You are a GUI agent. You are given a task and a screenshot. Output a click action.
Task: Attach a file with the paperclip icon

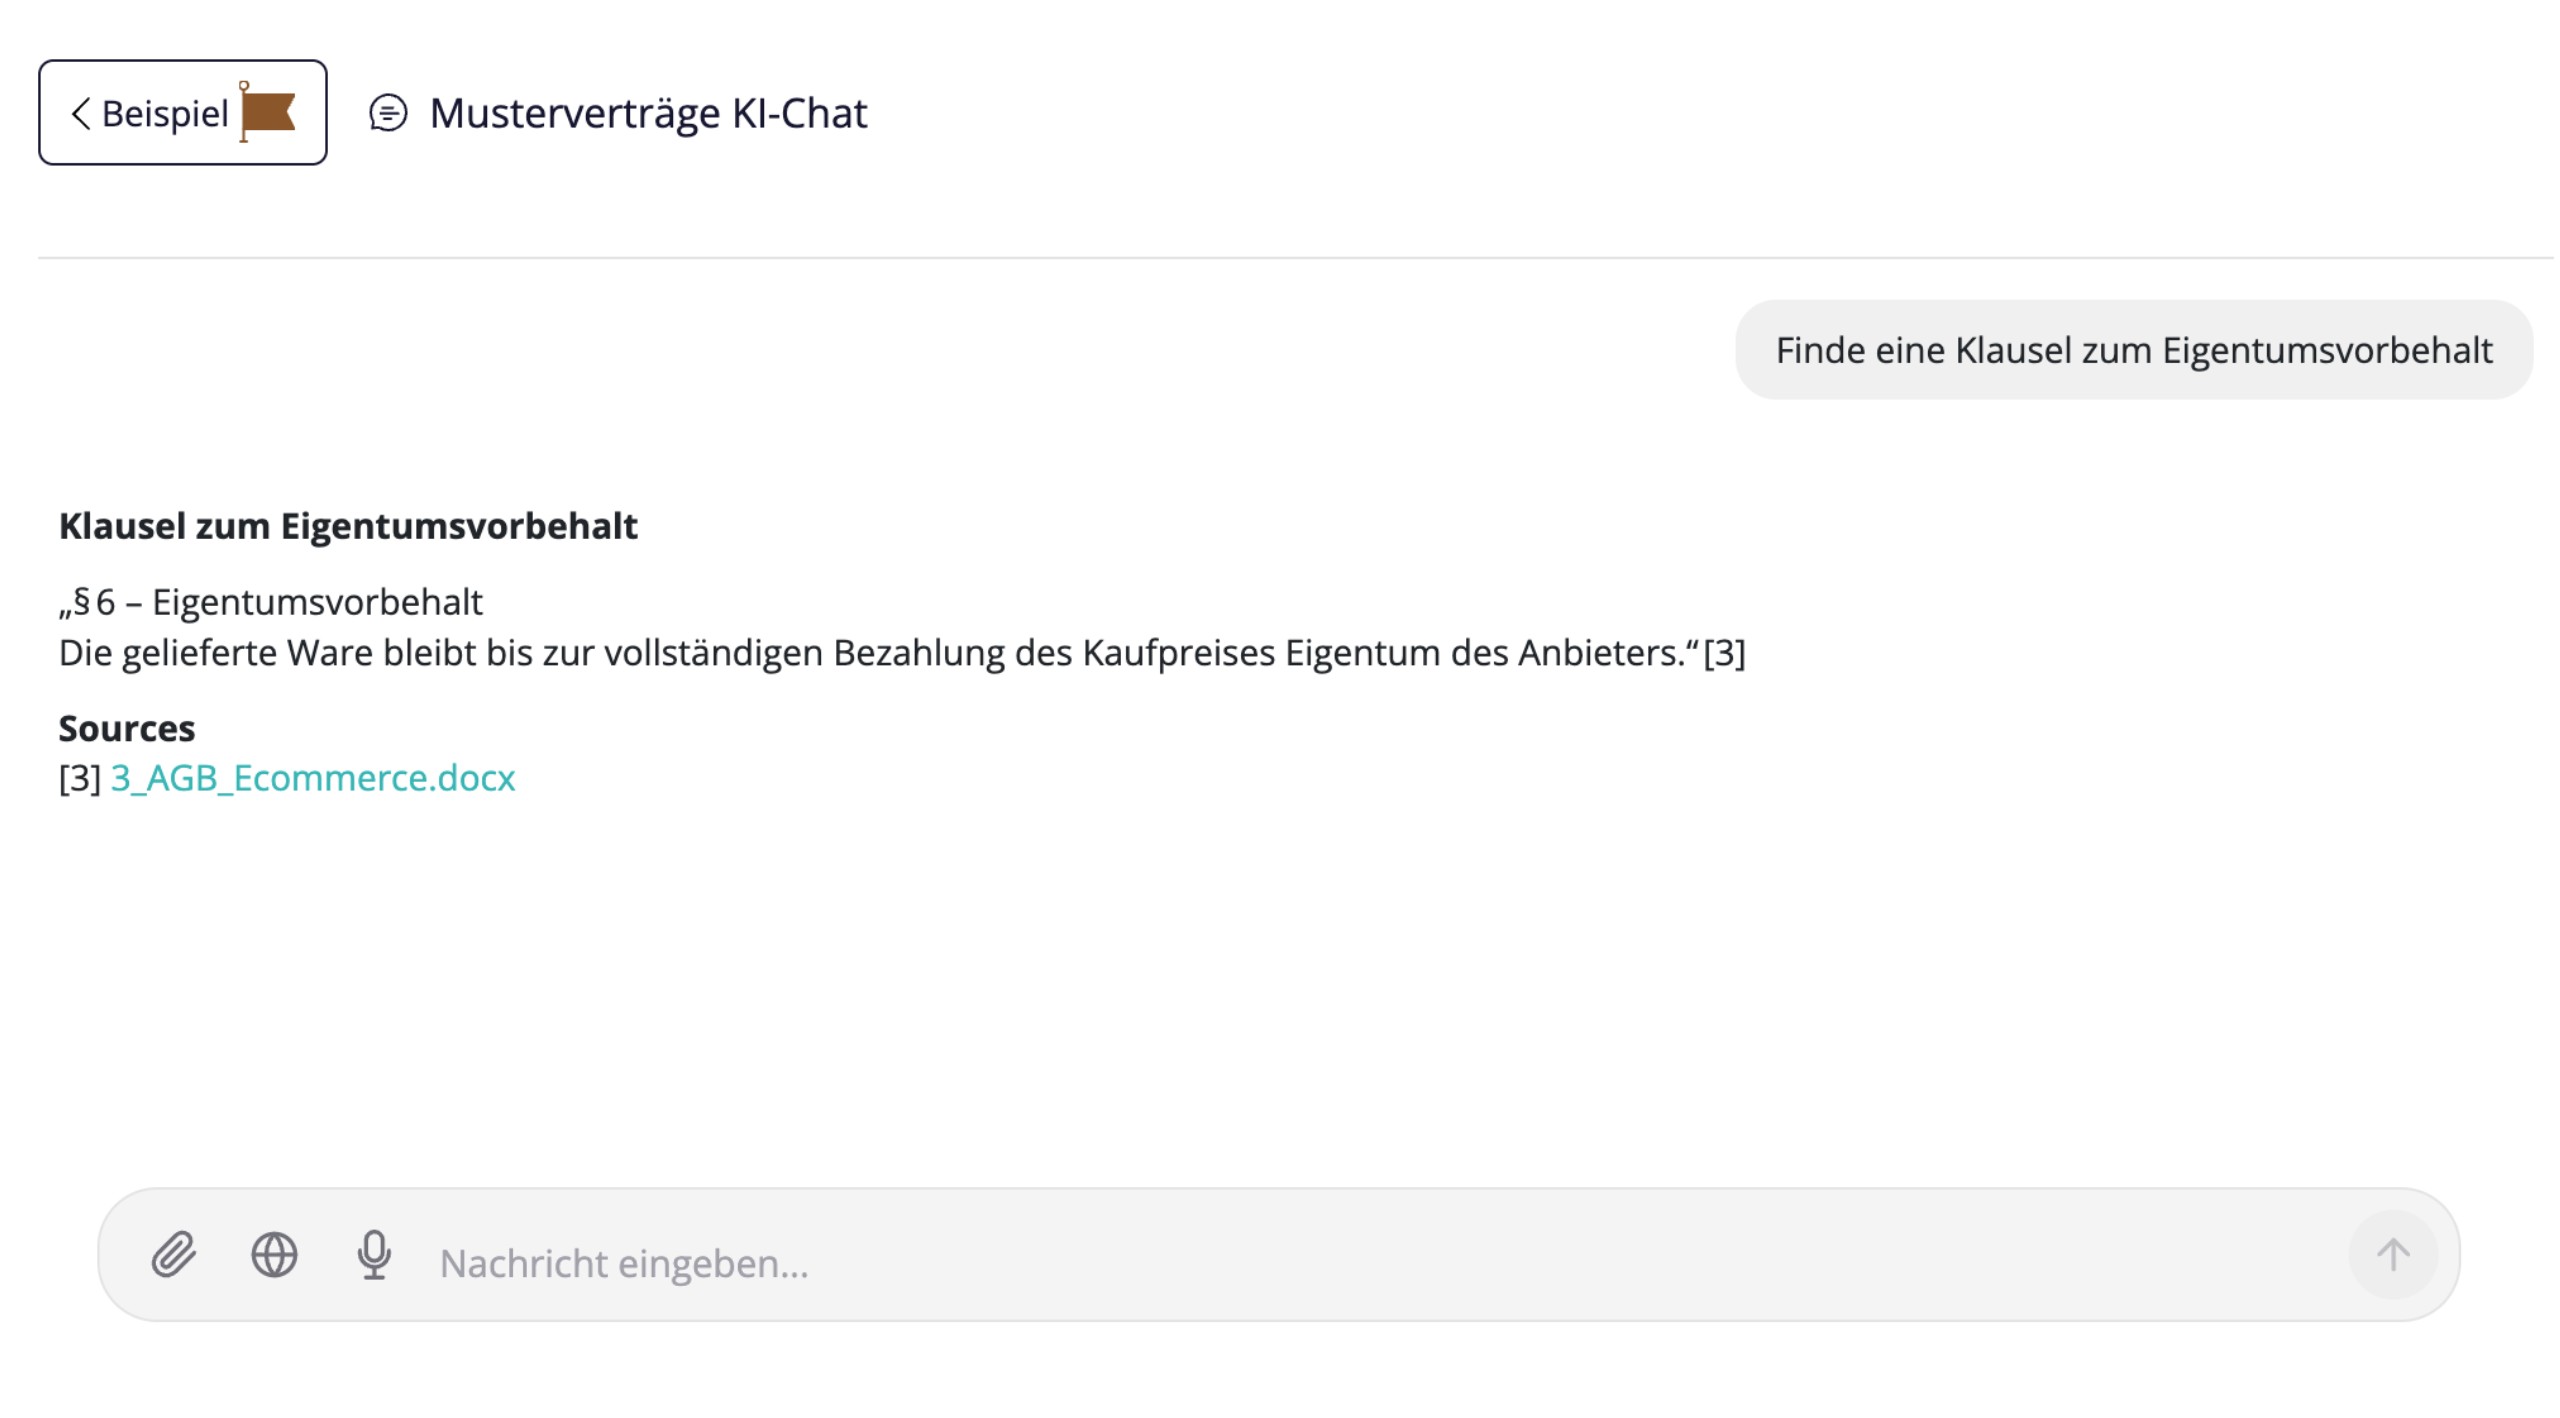[x=174, y=1255]
